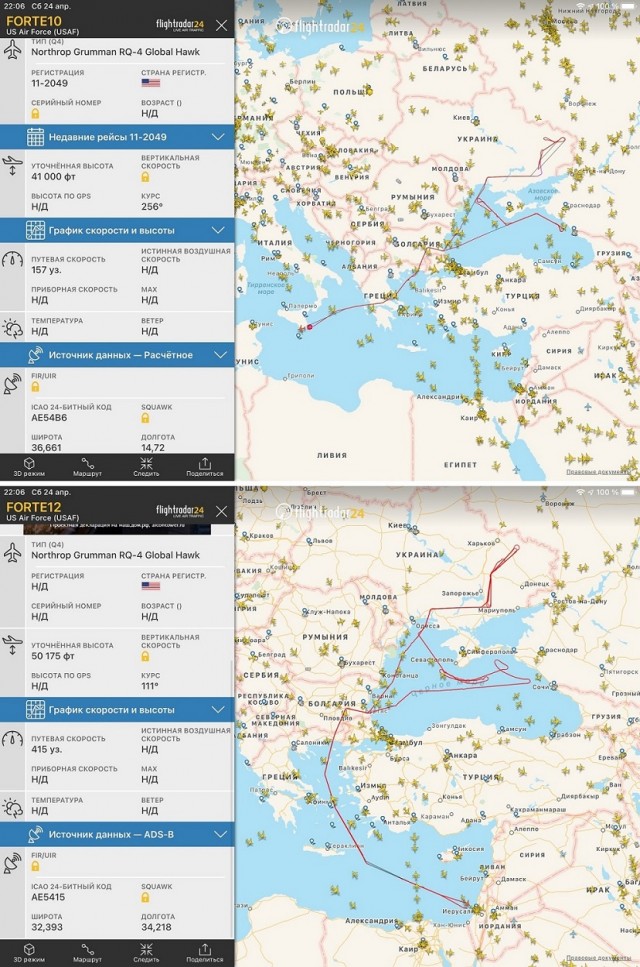This screenshot has width=640, height=967.
Task: Click ground speed value 415 уз.
Action: (47, 749)
